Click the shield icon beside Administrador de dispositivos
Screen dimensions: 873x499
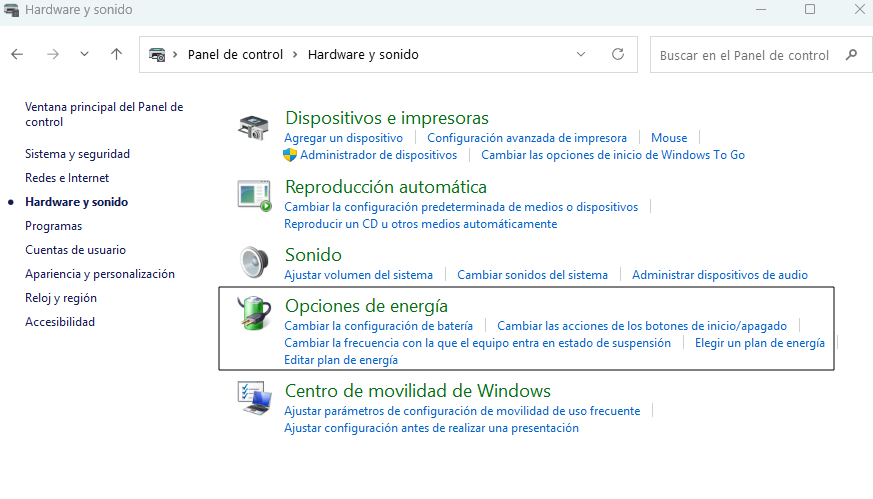coord(290,155)
